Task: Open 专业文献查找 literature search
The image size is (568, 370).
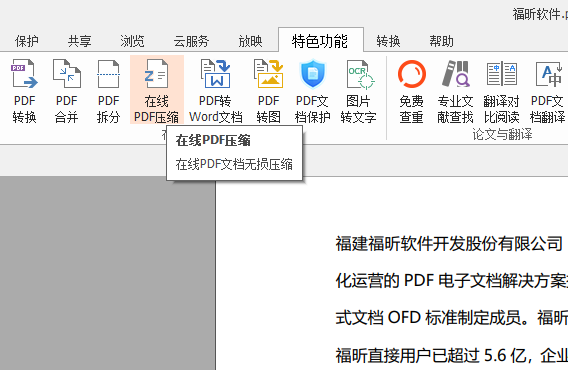Action: tap(455, 91)
